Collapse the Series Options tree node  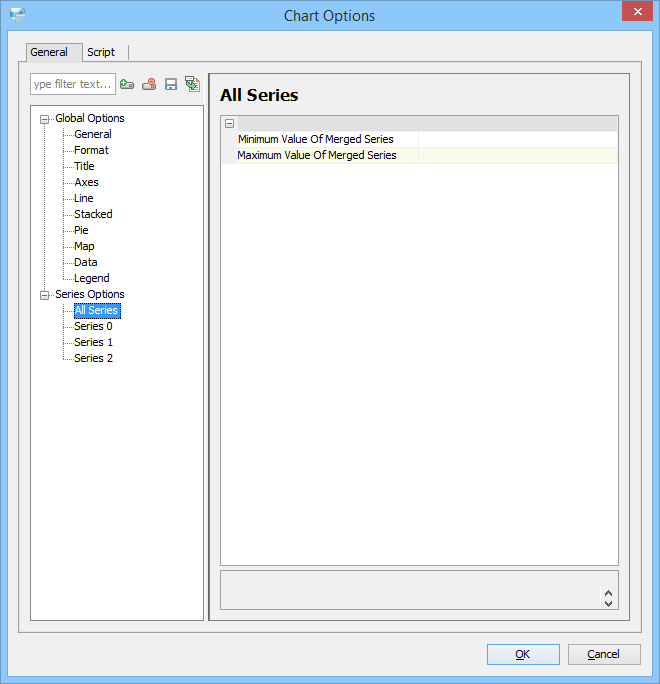pos(44,295)
